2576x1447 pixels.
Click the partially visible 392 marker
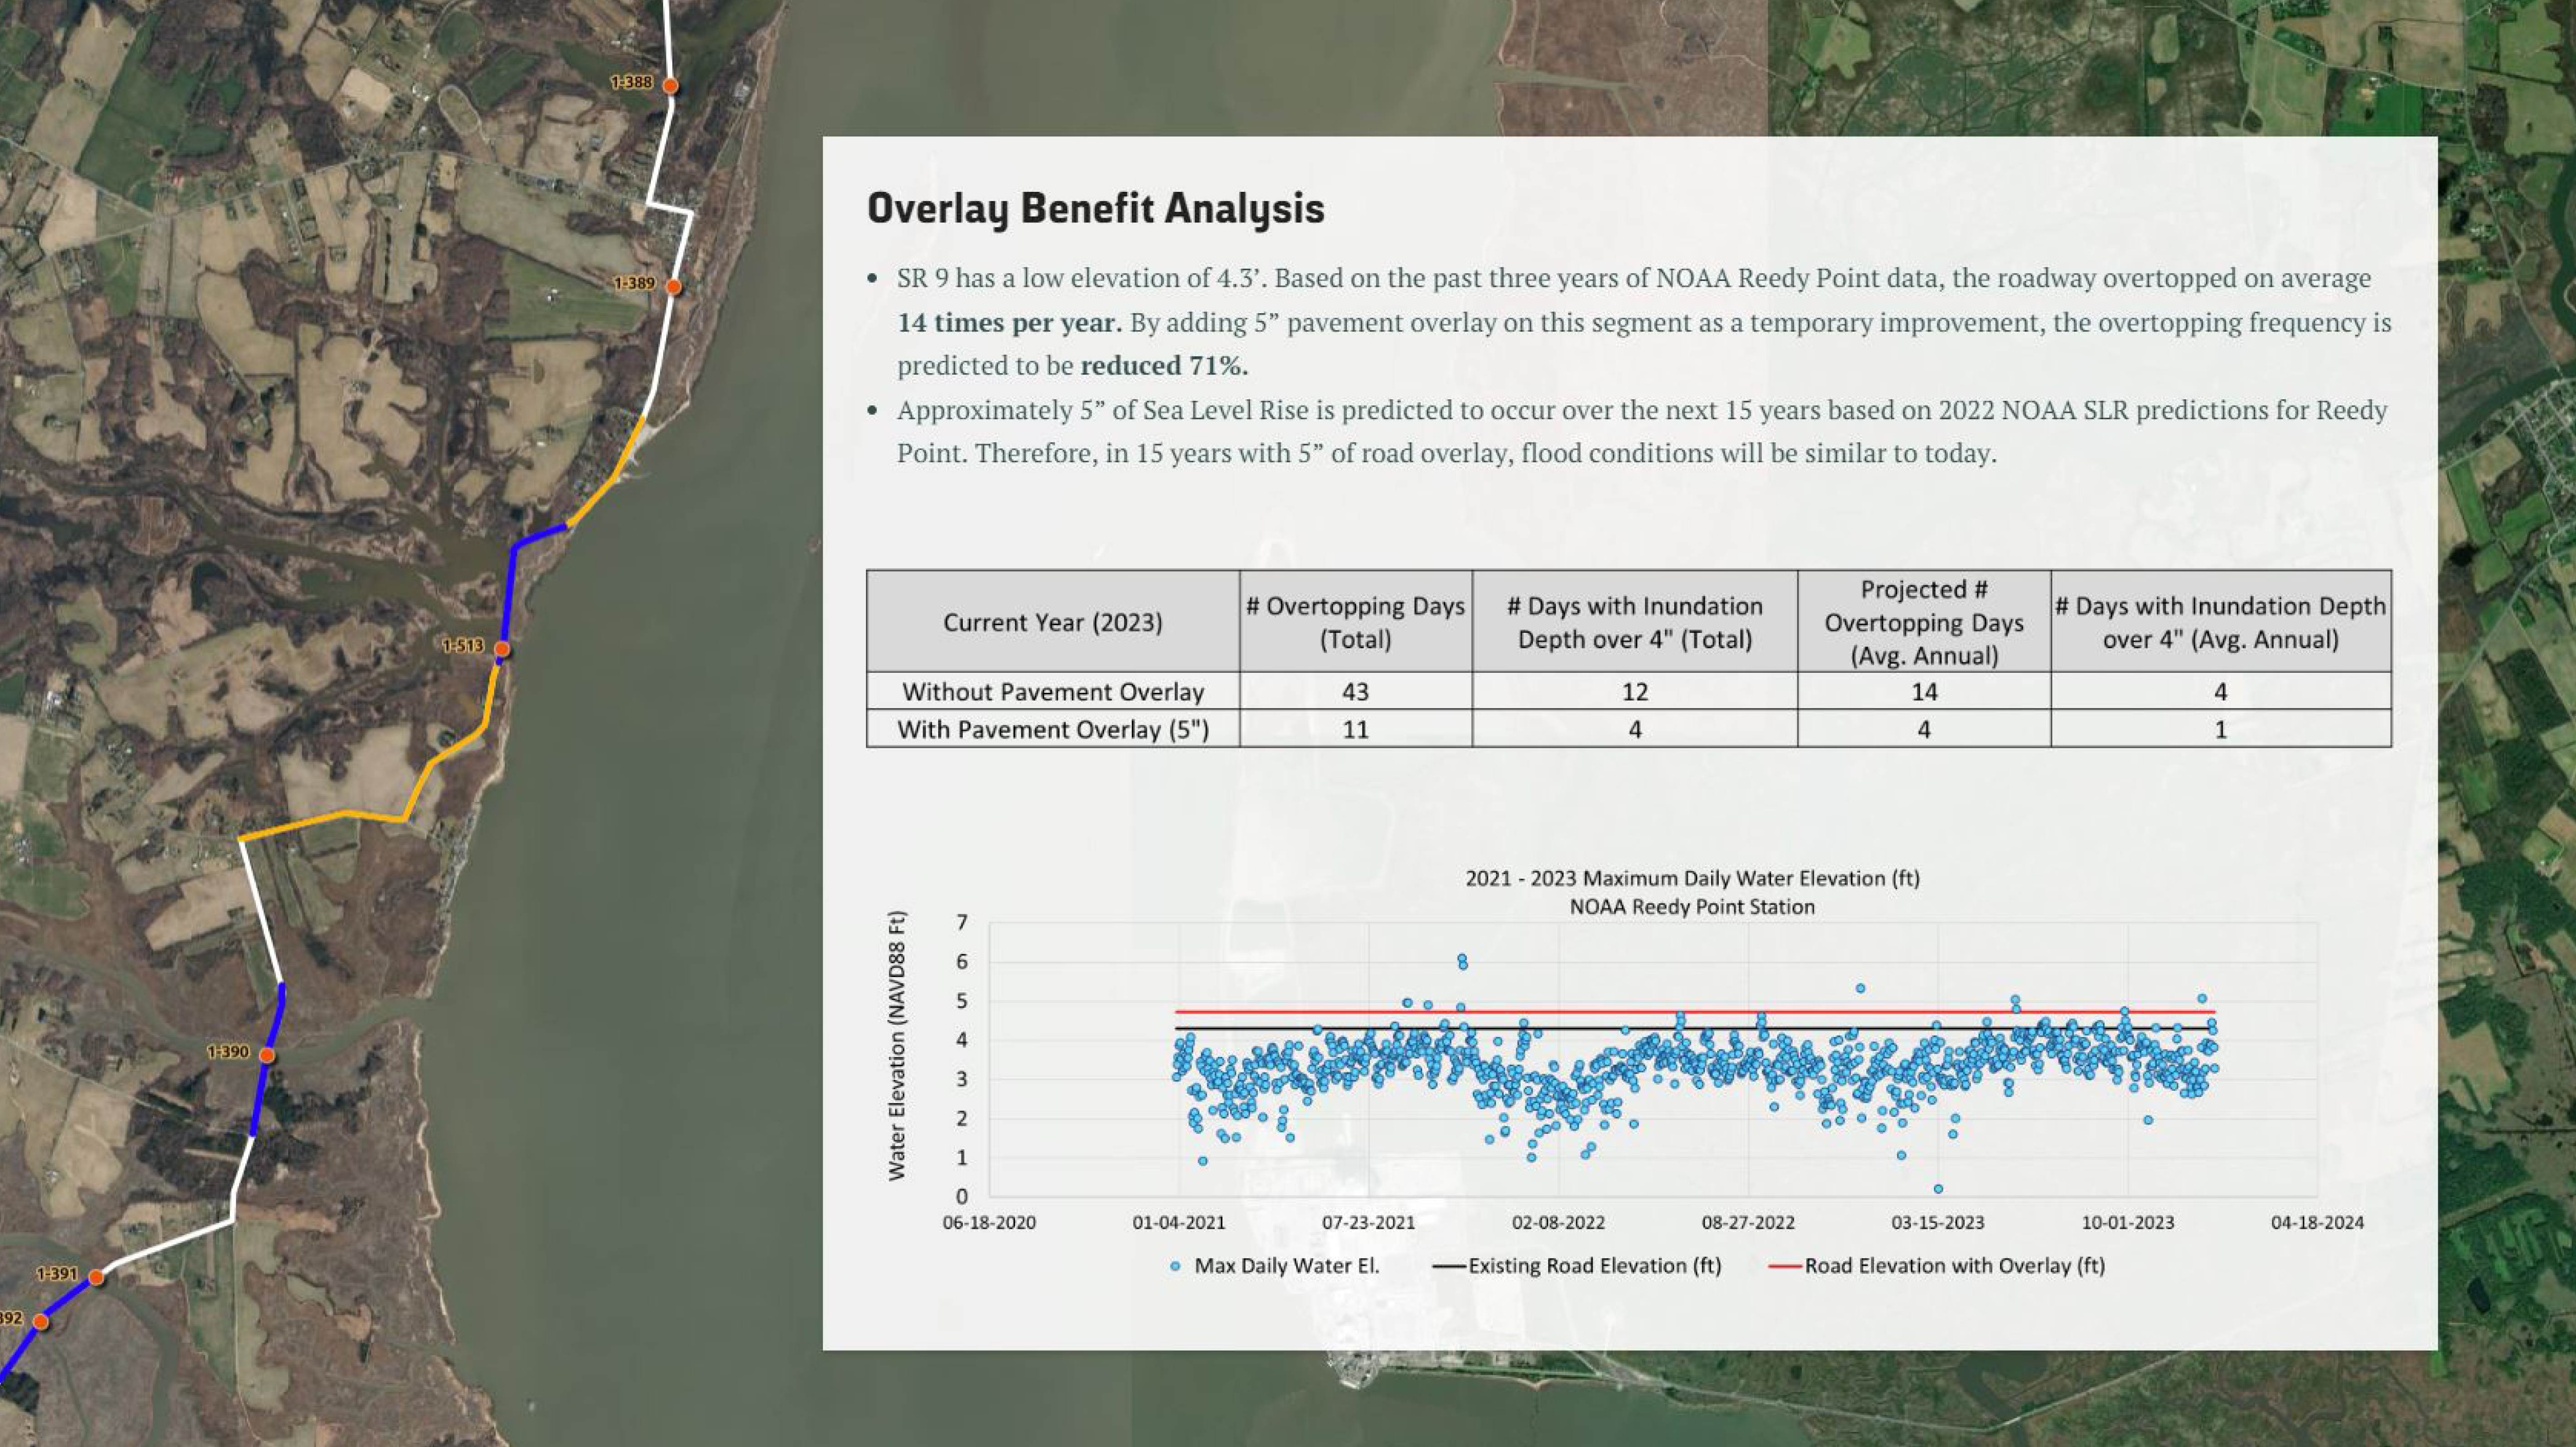click(41, 1321)
